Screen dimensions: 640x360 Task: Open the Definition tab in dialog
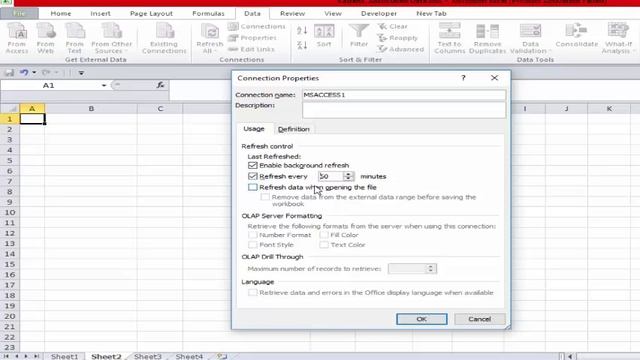point(294,129)
